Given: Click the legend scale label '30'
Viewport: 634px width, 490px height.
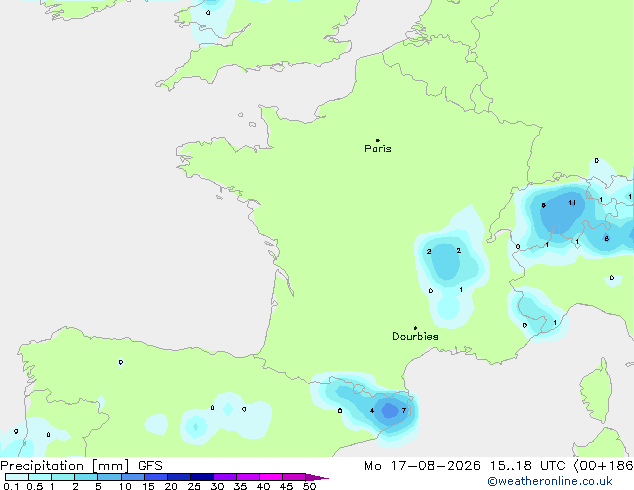Looking at the screenshot, I should [217, 486].
